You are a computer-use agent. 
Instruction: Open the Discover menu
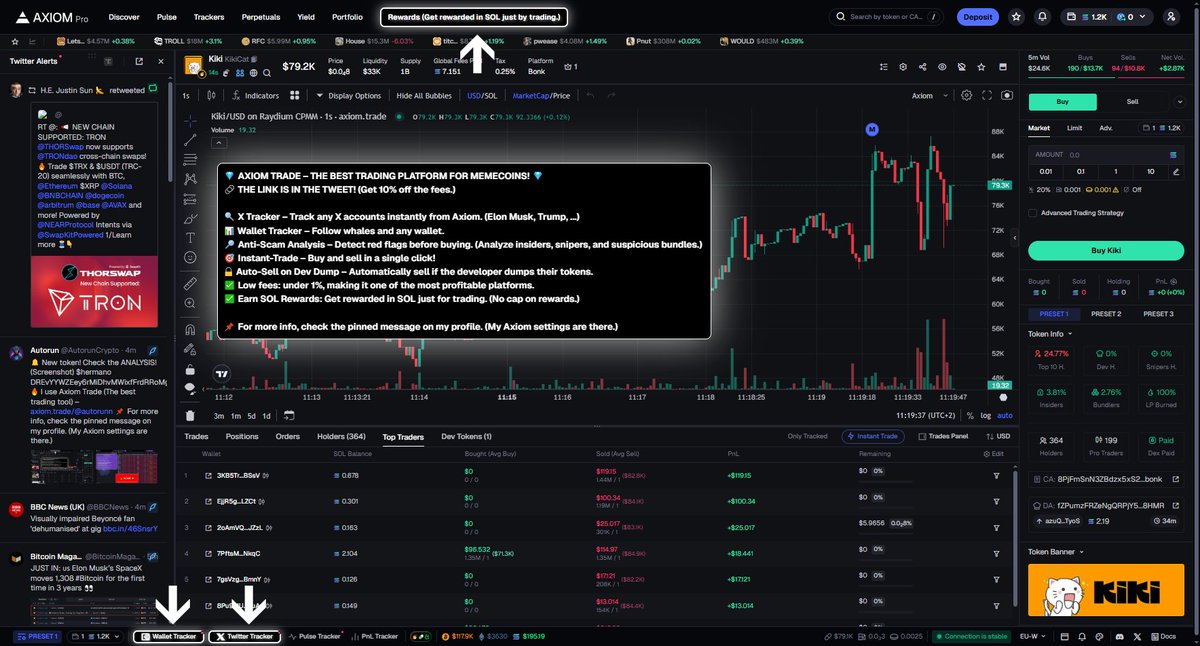tap(124, 17)
